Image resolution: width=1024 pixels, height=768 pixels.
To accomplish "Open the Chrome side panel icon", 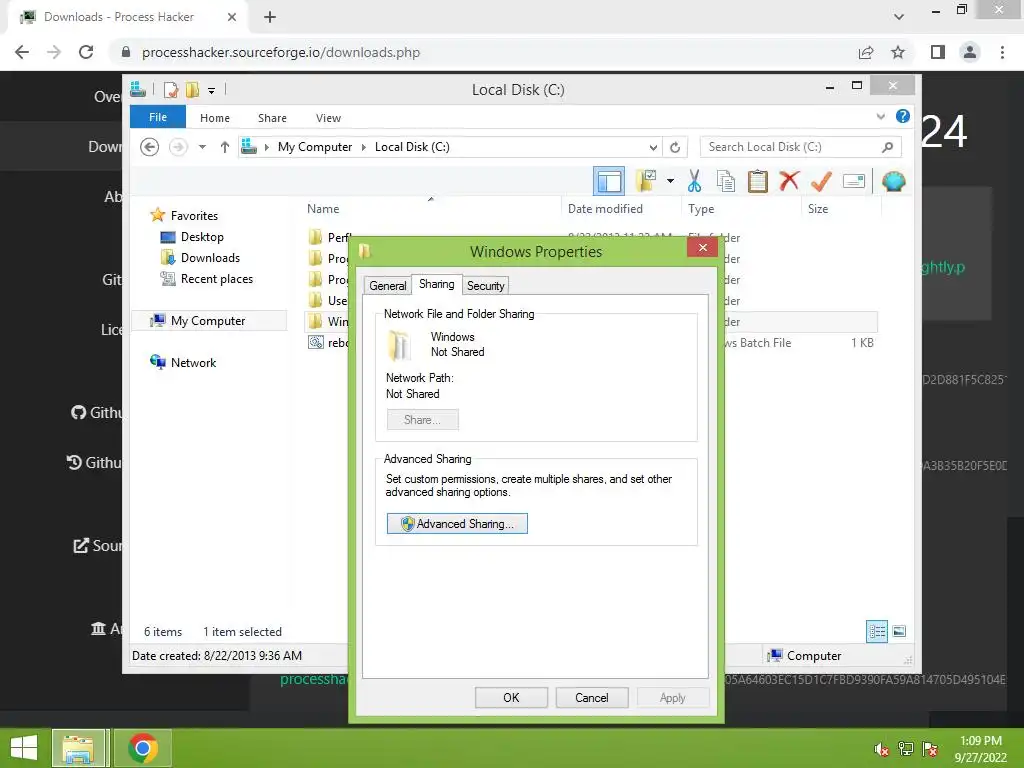I will pyautogui.click(x=938, y=52).
